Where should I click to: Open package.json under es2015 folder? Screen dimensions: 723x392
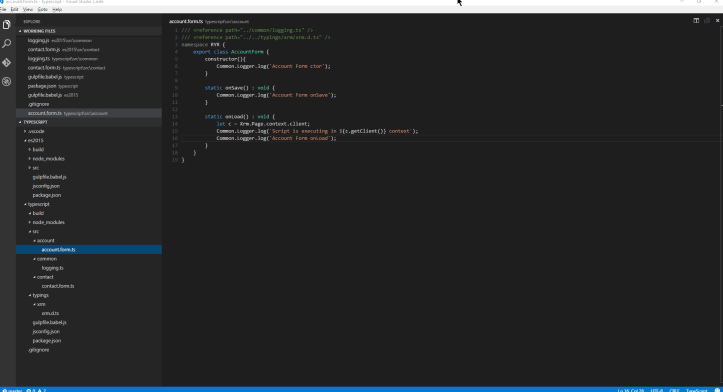pyautogui.click(x=89, y=195)
